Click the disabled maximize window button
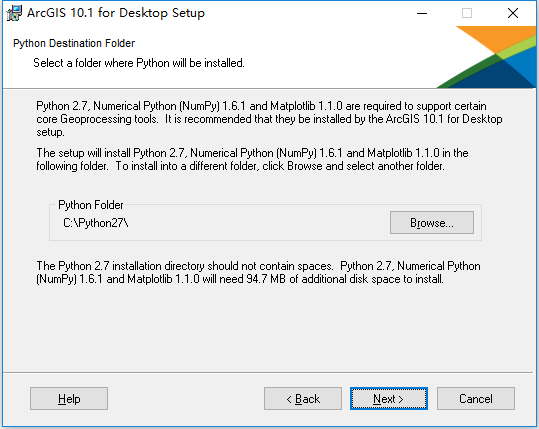 467,13
